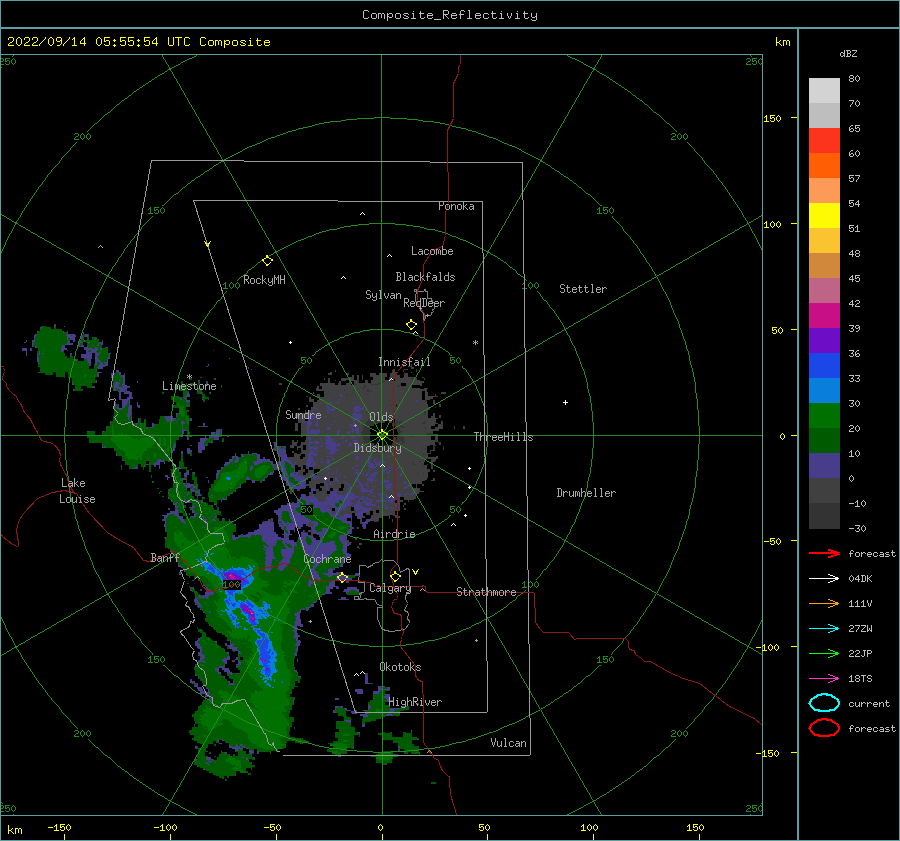Screen dimensions: 900x841
Task: Click the magenta high-reflectivity core east of Banff
Action: pyautogui.click(x=233, y=575)
